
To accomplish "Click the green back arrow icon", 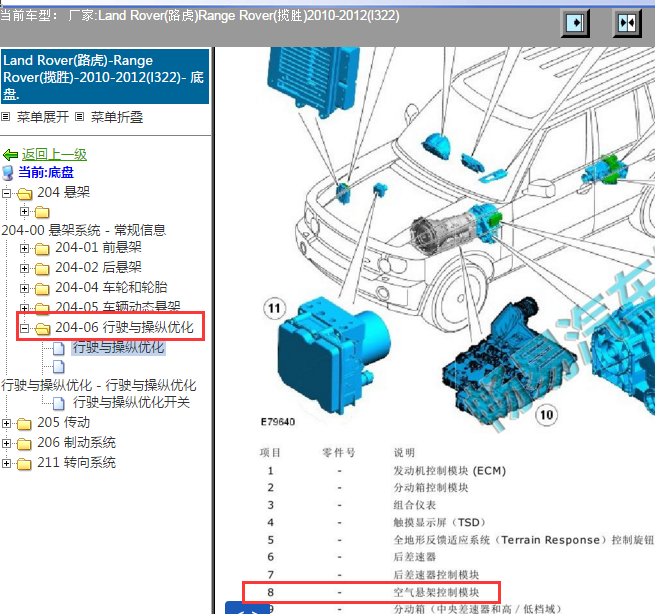I will (10, 155).
